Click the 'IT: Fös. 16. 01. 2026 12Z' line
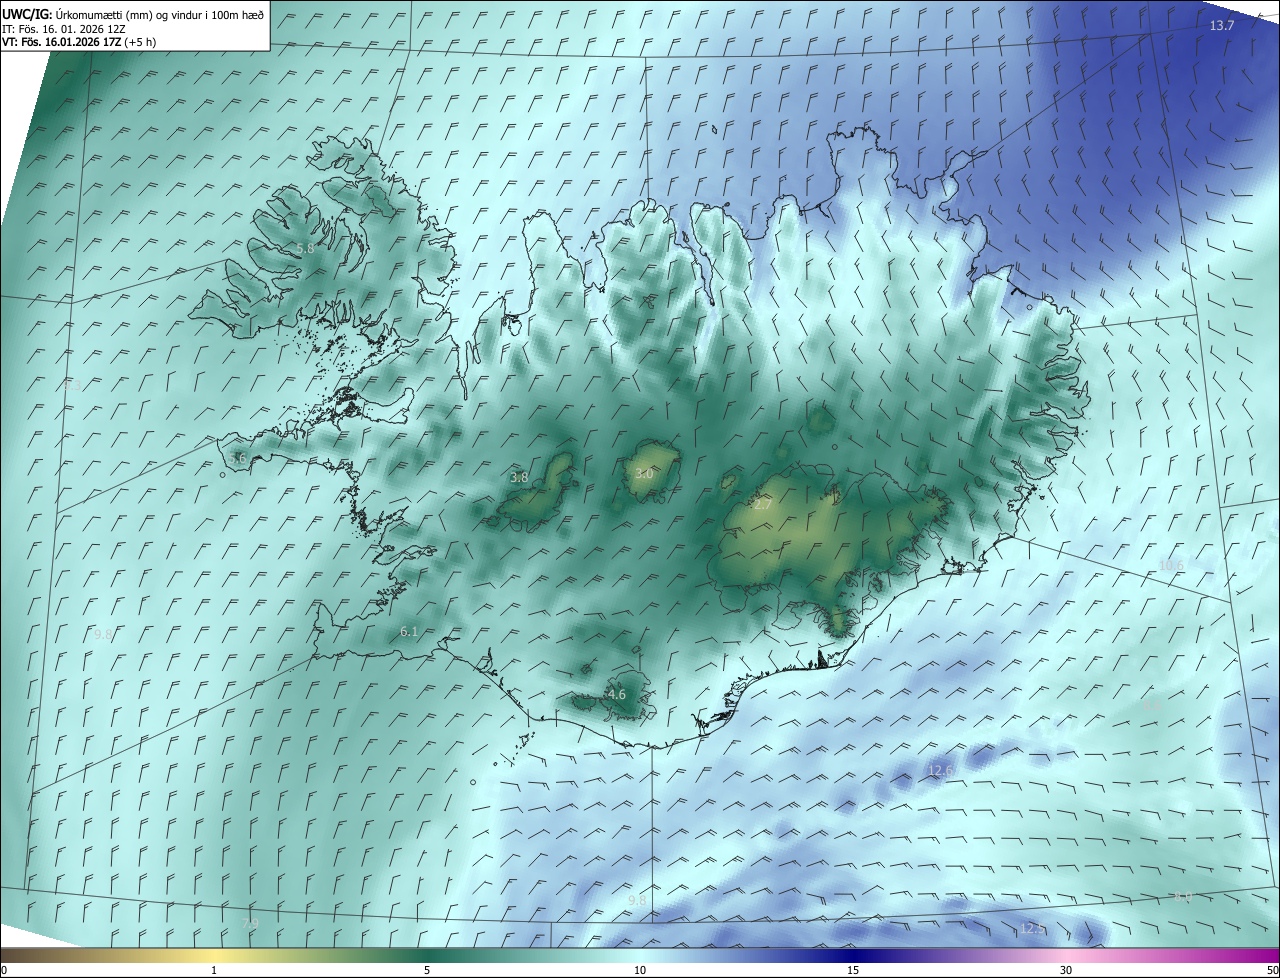This screenshot has width=1280, height=978. click(x=63, y=28)
